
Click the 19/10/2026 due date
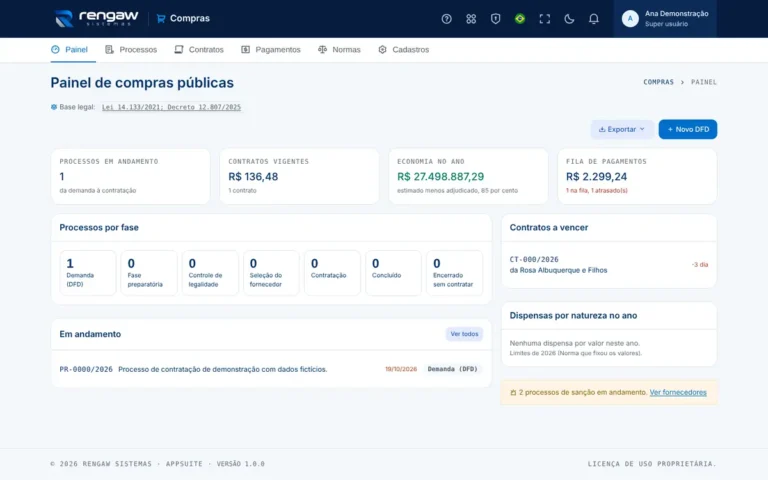[401, 369]
